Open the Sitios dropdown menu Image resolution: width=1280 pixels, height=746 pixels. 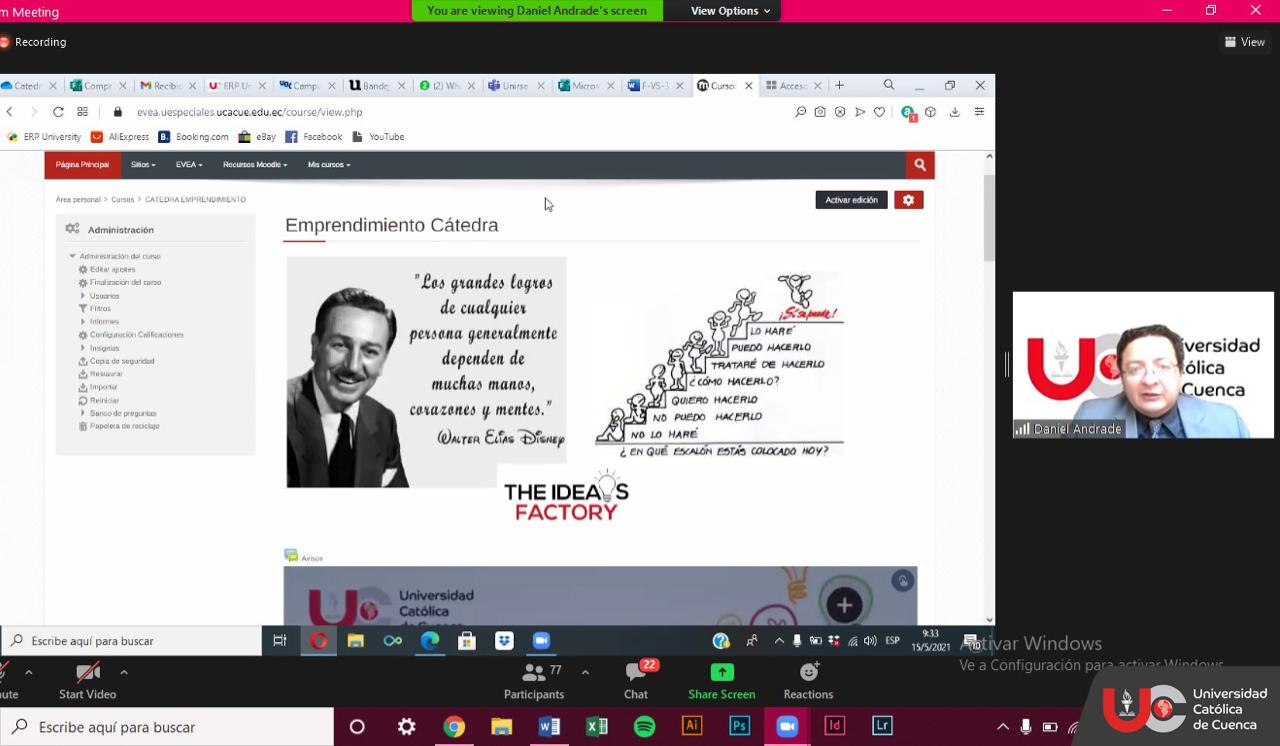pyautogui.click(x=143, y=165)
